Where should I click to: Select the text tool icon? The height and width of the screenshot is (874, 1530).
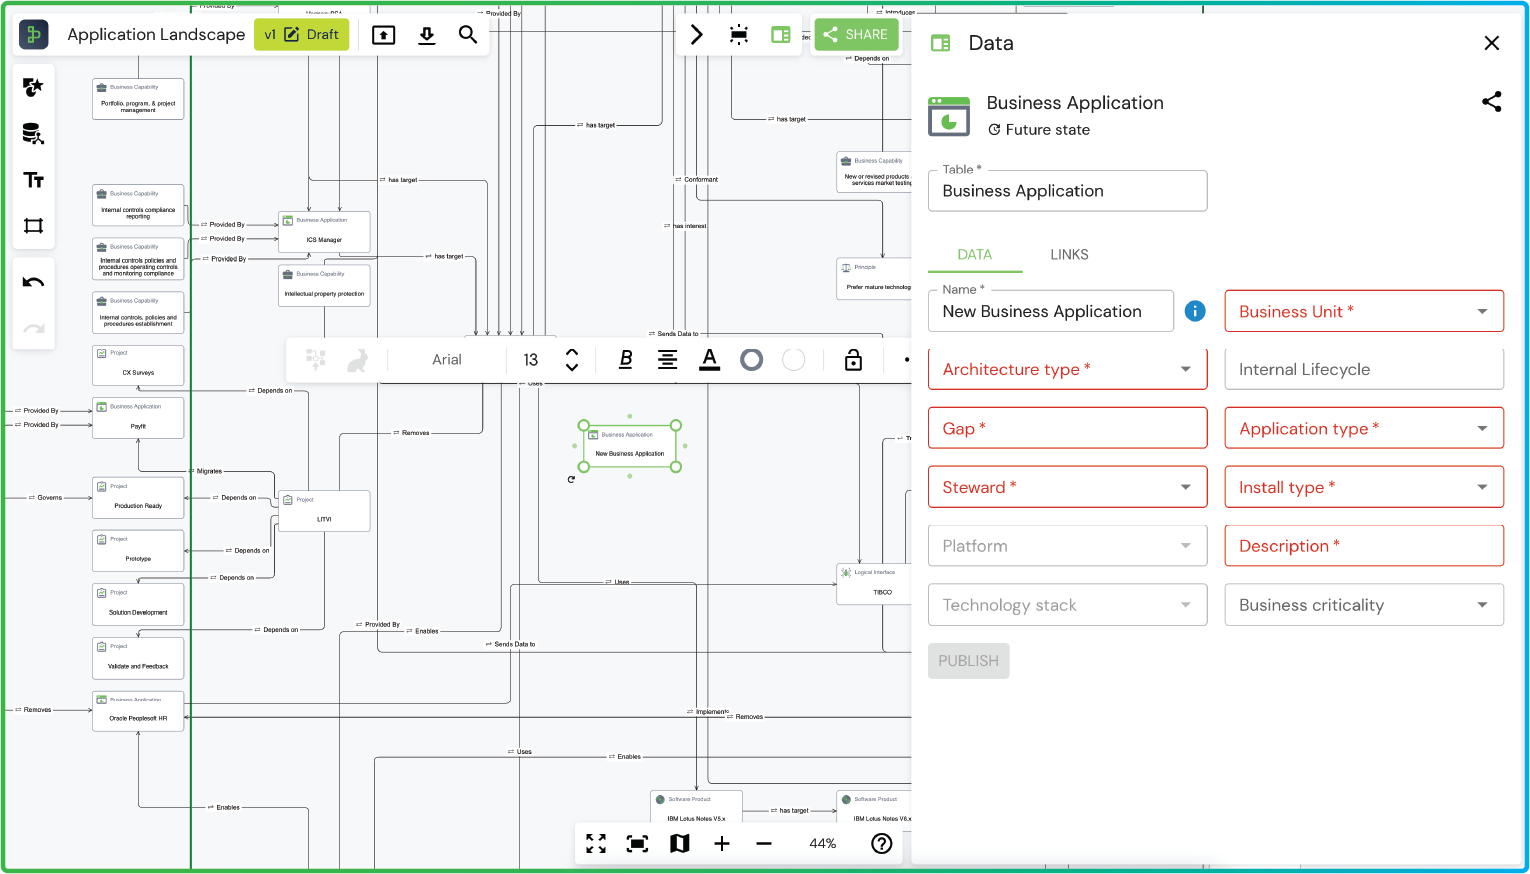point(33,180)
